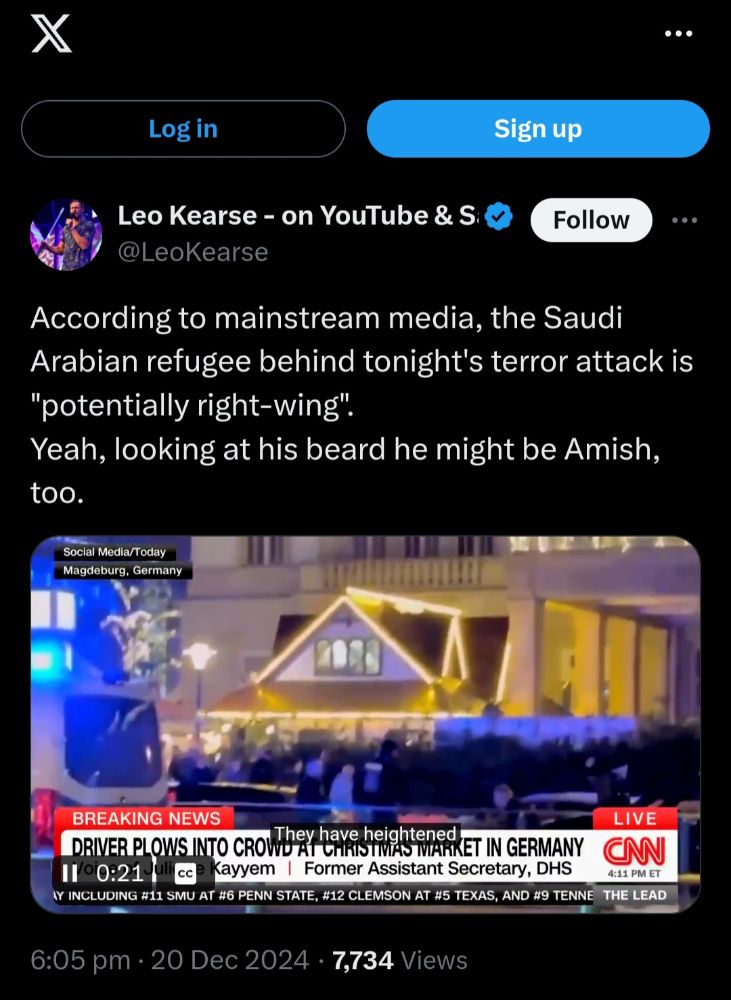The image size is (731, 1000).
Task: Tap the X logo at top
Action: pyautogui.click(x=51, y=34)
